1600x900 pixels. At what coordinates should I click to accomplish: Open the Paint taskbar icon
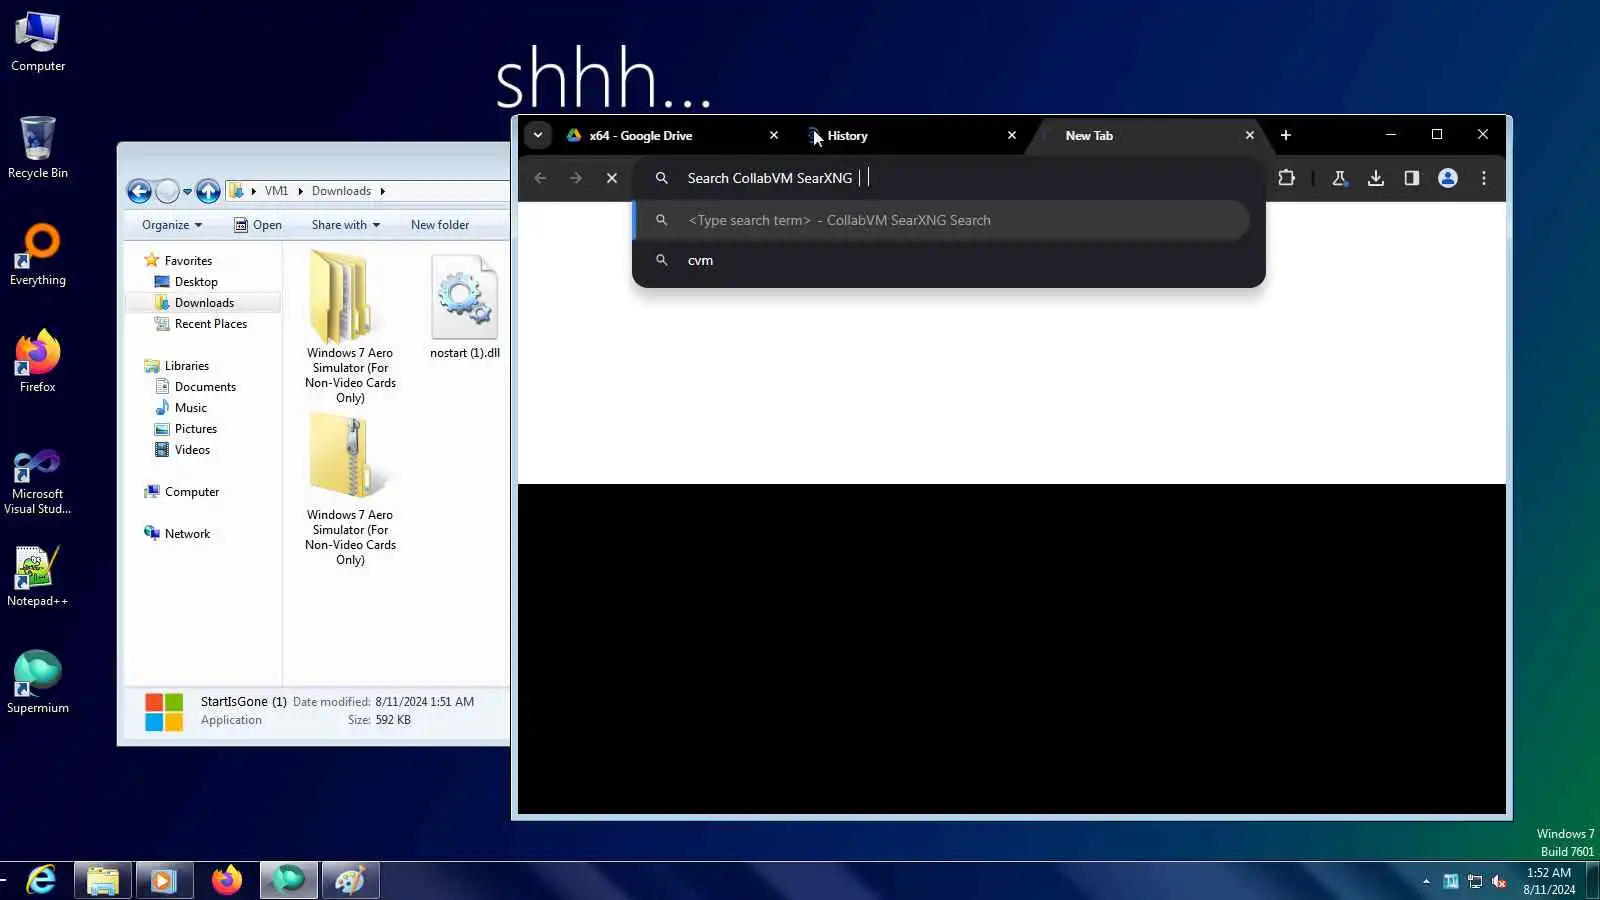(x=350, y=880)
